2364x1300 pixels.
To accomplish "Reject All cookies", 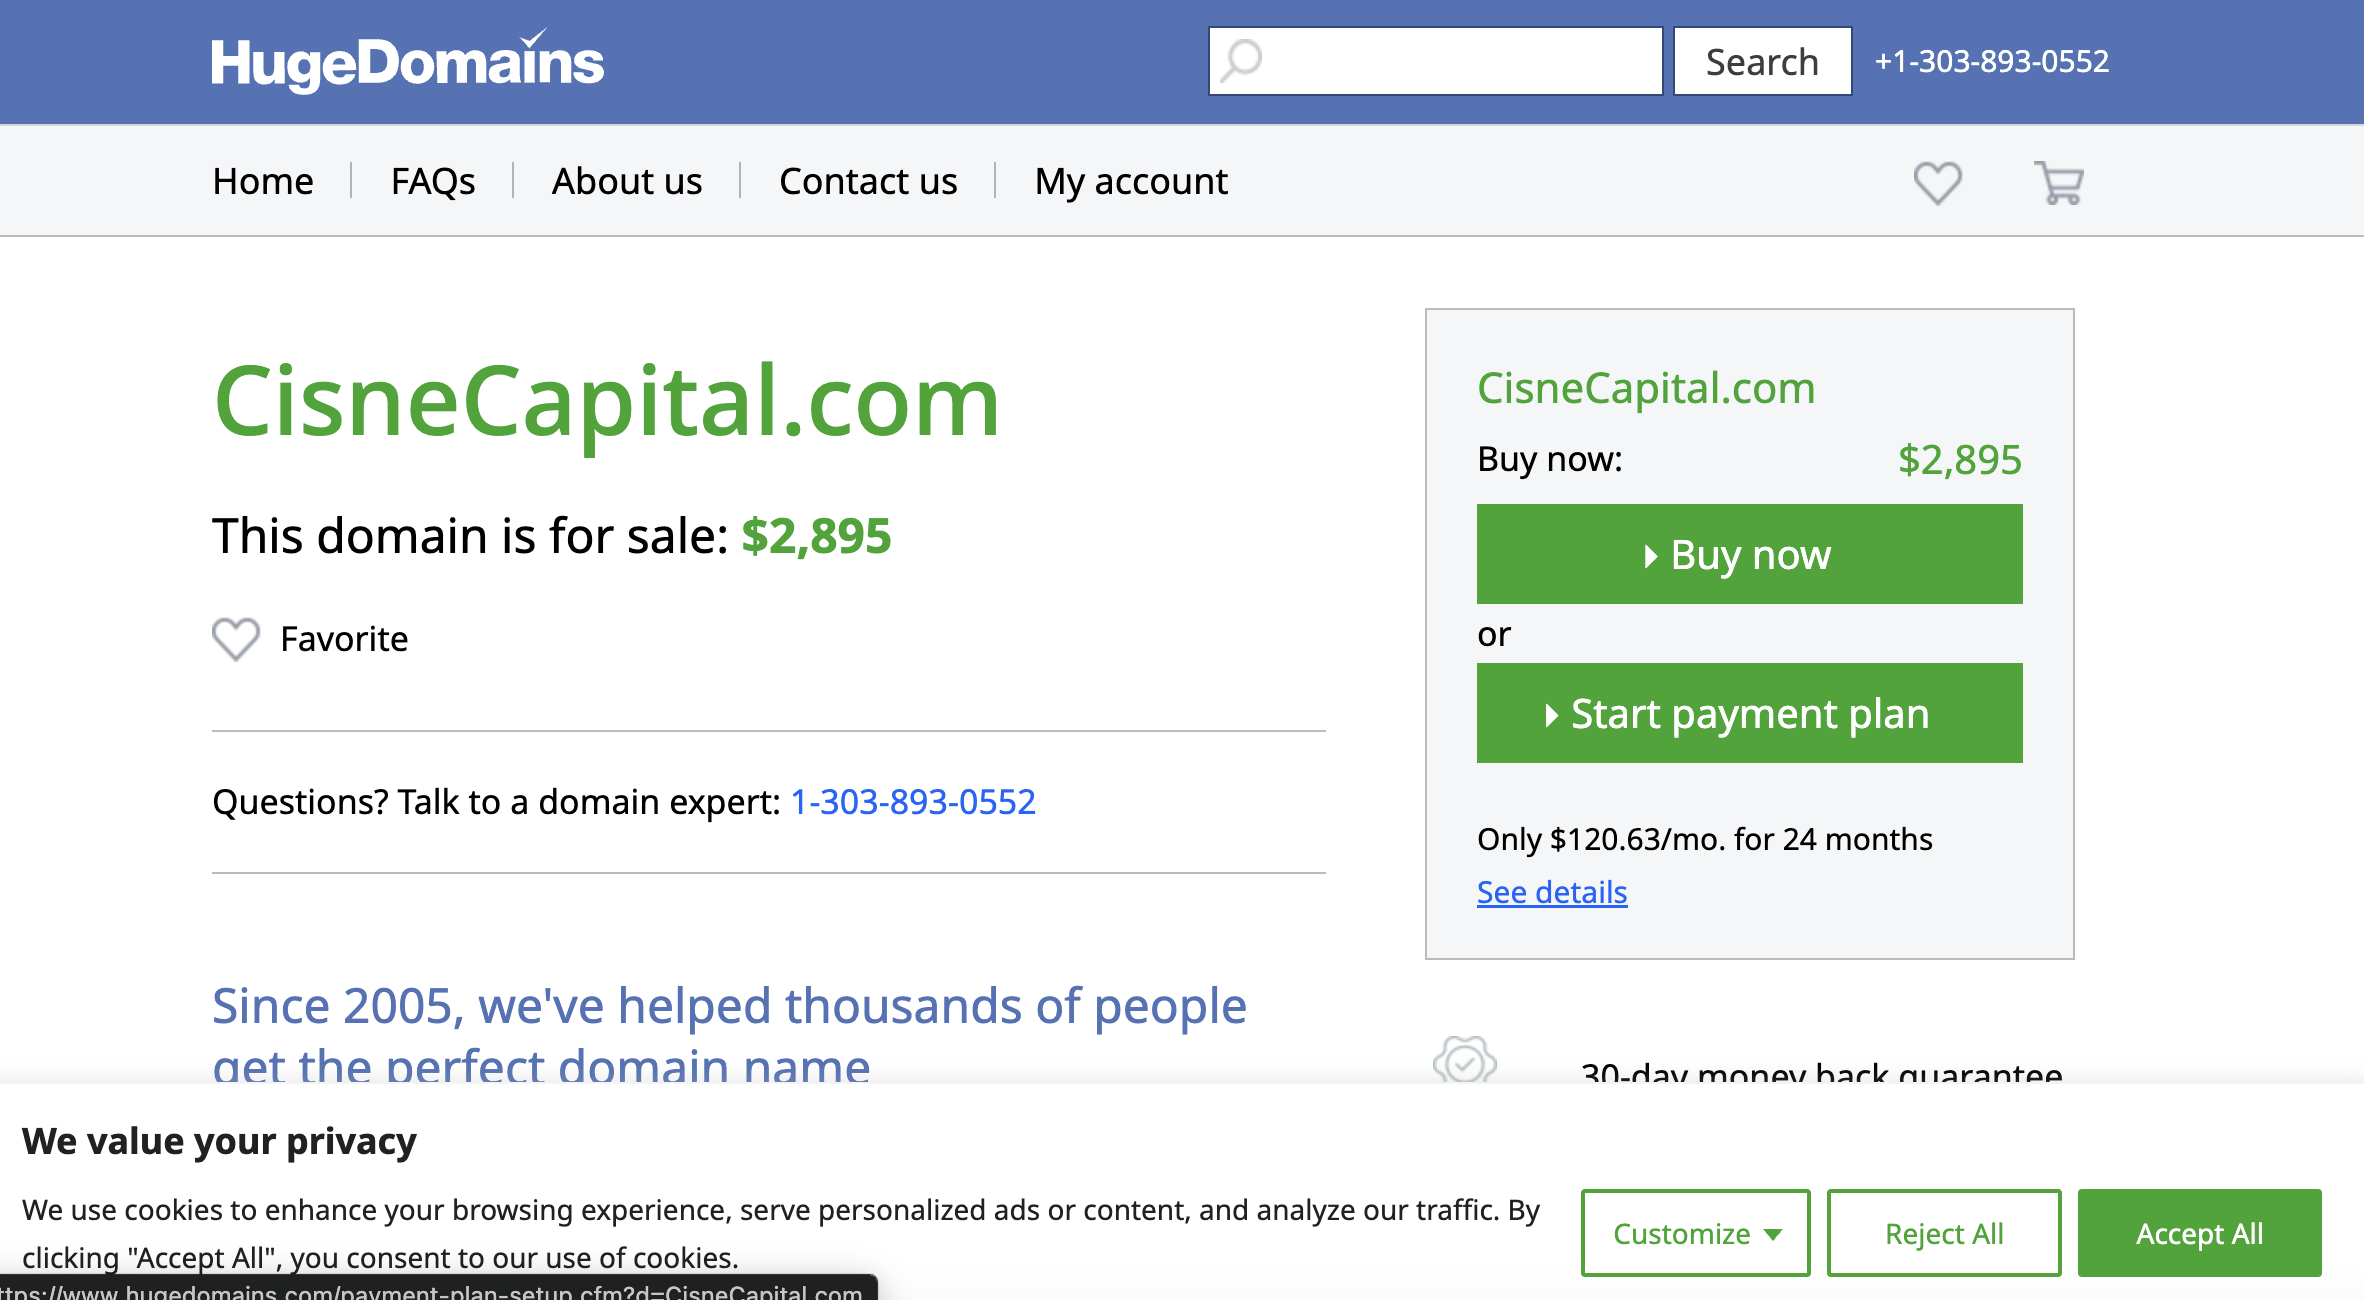I will (x=1944, y=1233).
